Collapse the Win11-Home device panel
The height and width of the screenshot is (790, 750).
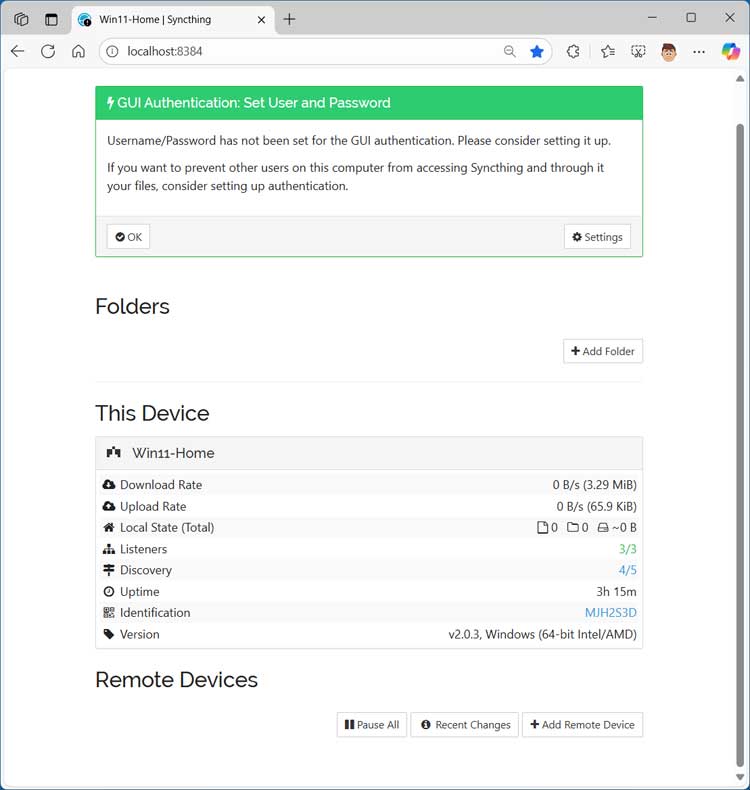click(369, 453)
